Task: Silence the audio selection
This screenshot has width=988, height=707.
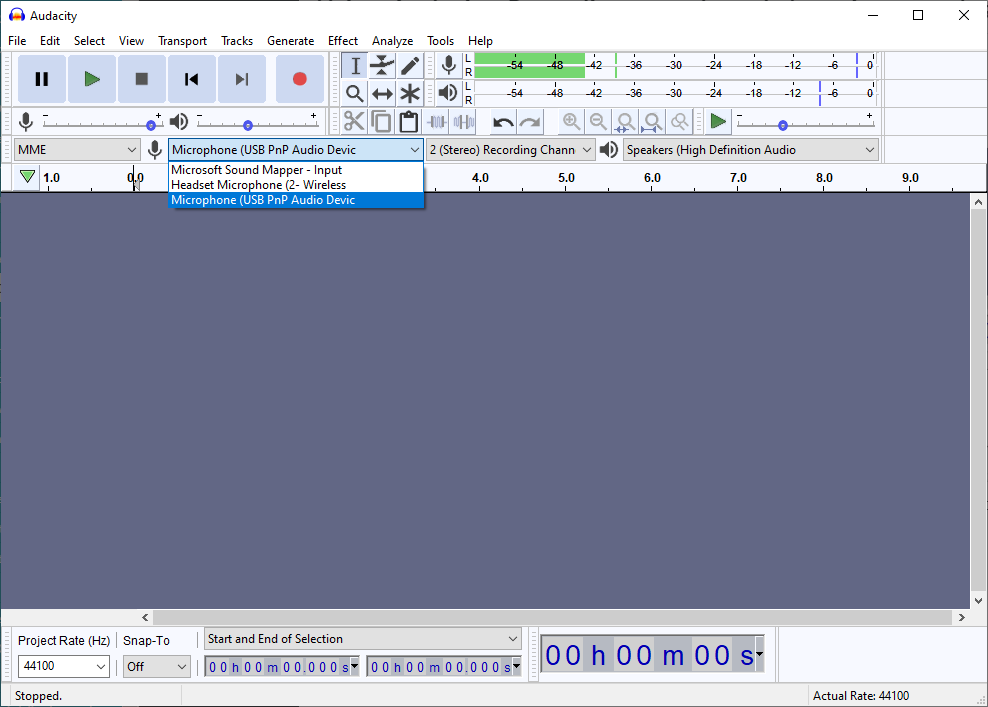Action: 464,122
